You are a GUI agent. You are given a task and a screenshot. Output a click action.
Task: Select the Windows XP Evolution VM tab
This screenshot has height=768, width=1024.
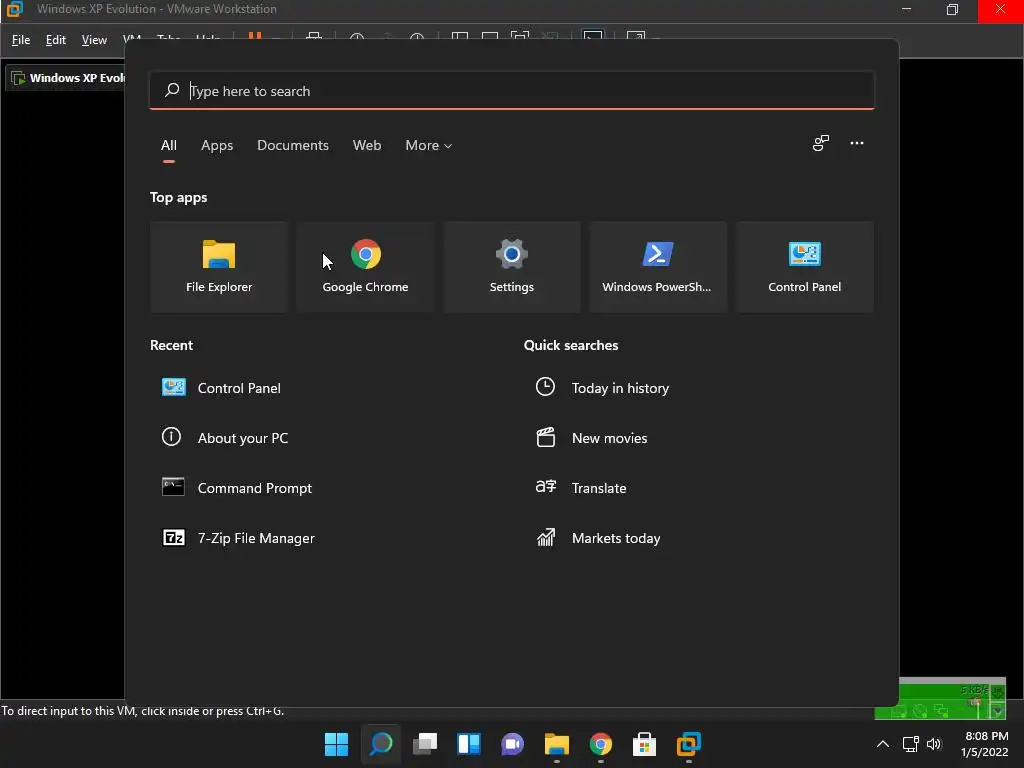tap(67, 78)
